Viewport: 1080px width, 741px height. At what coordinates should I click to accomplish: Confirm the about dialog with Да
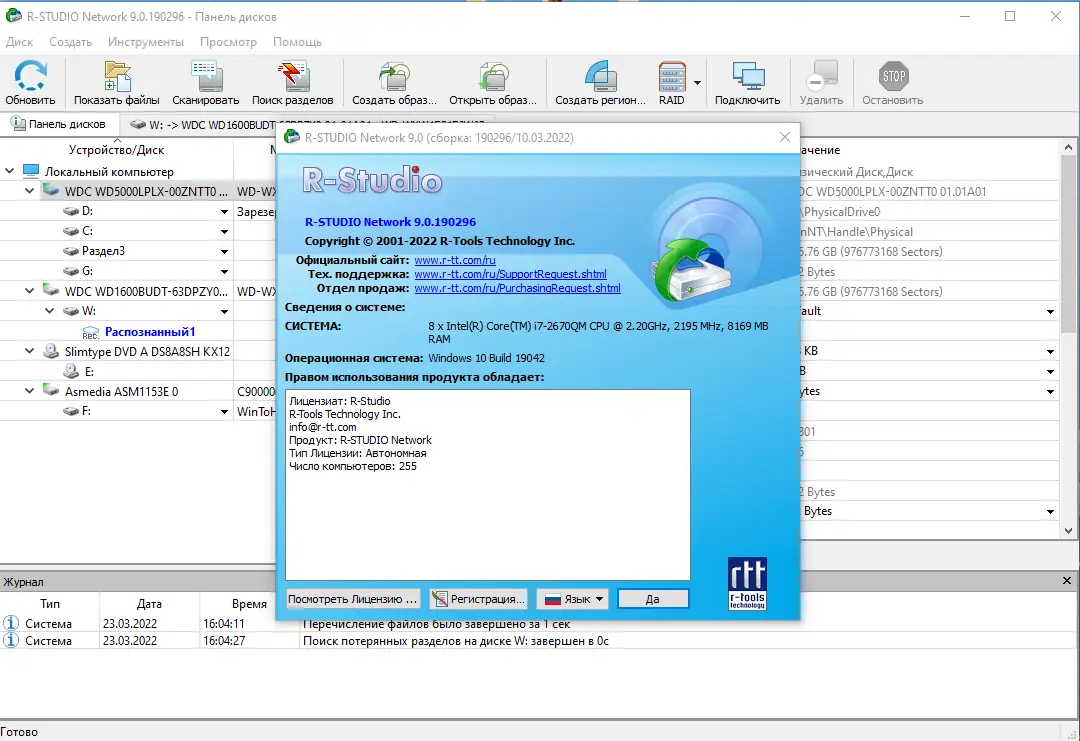click(652, 599)
